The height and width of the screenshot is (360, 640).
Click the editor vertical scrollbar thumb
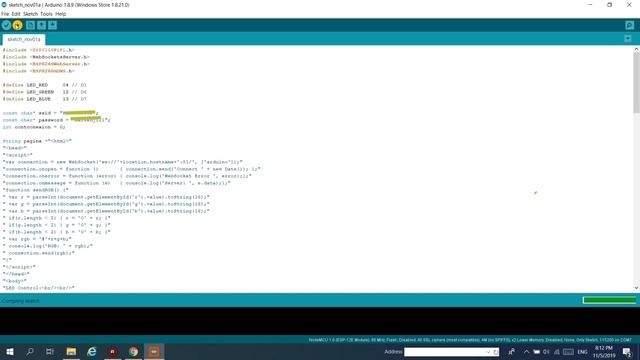(636, 83)
